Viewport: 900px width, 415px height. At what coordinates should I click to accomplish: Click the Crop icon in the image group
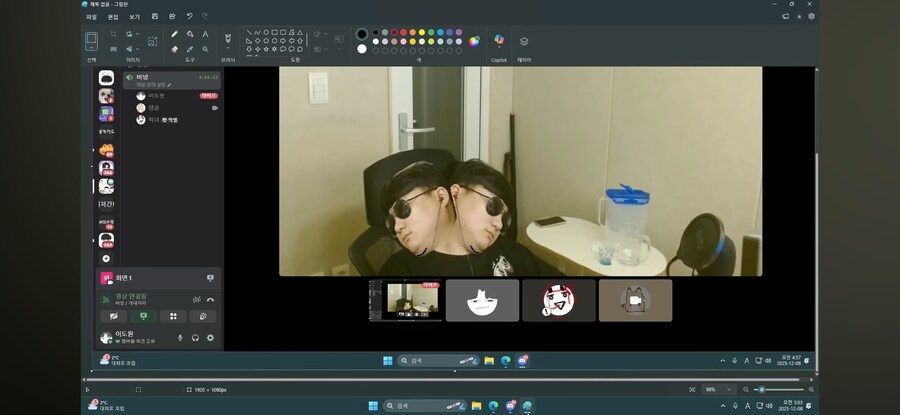(x=114, y=34)
